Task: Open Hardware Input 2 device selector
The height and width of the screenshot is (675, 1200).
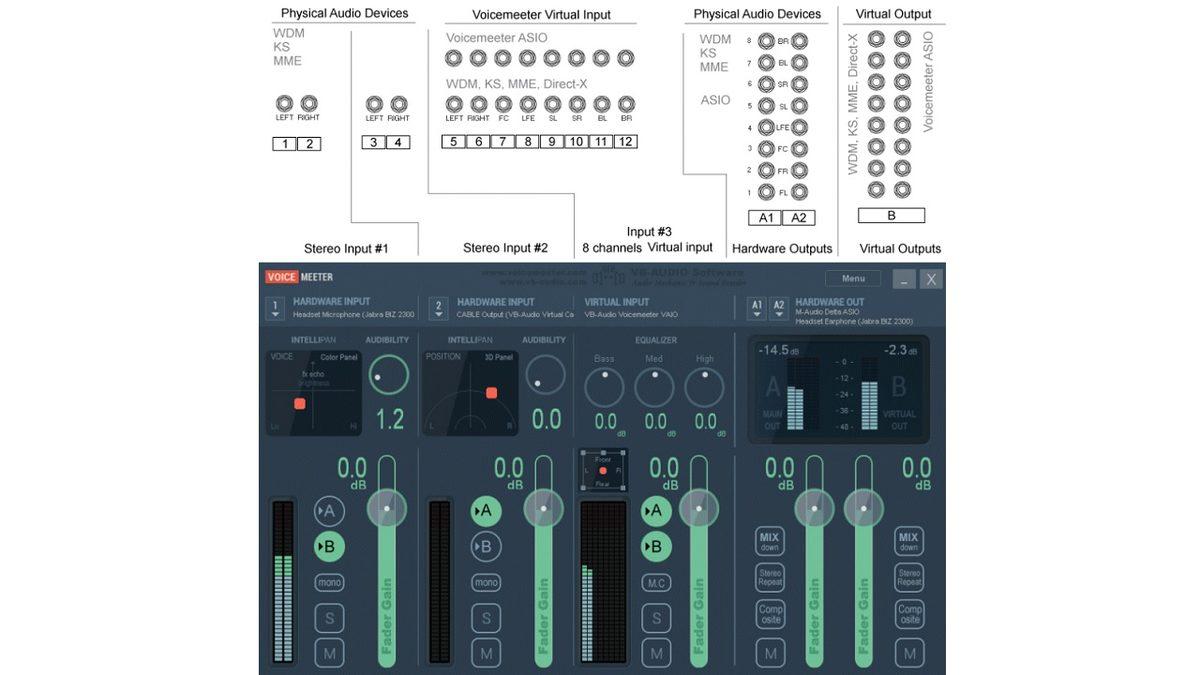Action: click(438, 308)
